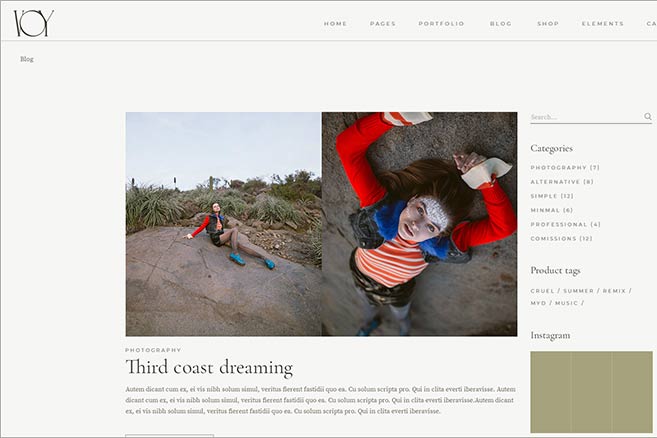Focus the sidebar Search field
This screenshot has width=657, height=438.
click(587, 117)
